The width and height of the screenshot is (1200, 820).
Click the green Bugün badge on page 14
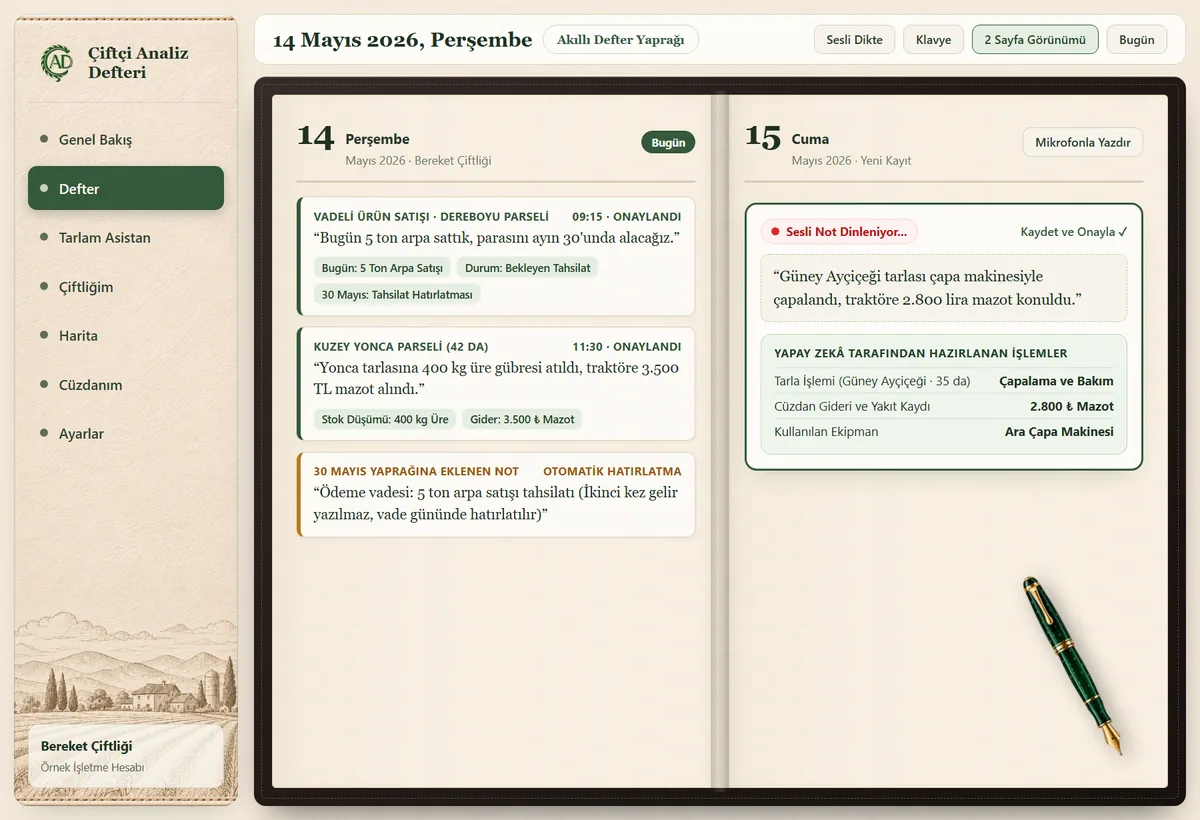668,143
